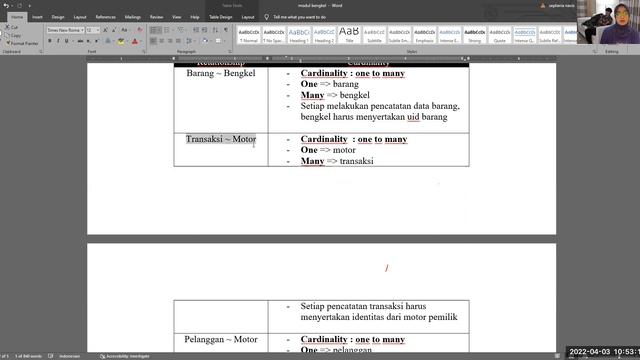Apply the Heading 1 style
Viewport: 640px width, 360px height.
299,36
